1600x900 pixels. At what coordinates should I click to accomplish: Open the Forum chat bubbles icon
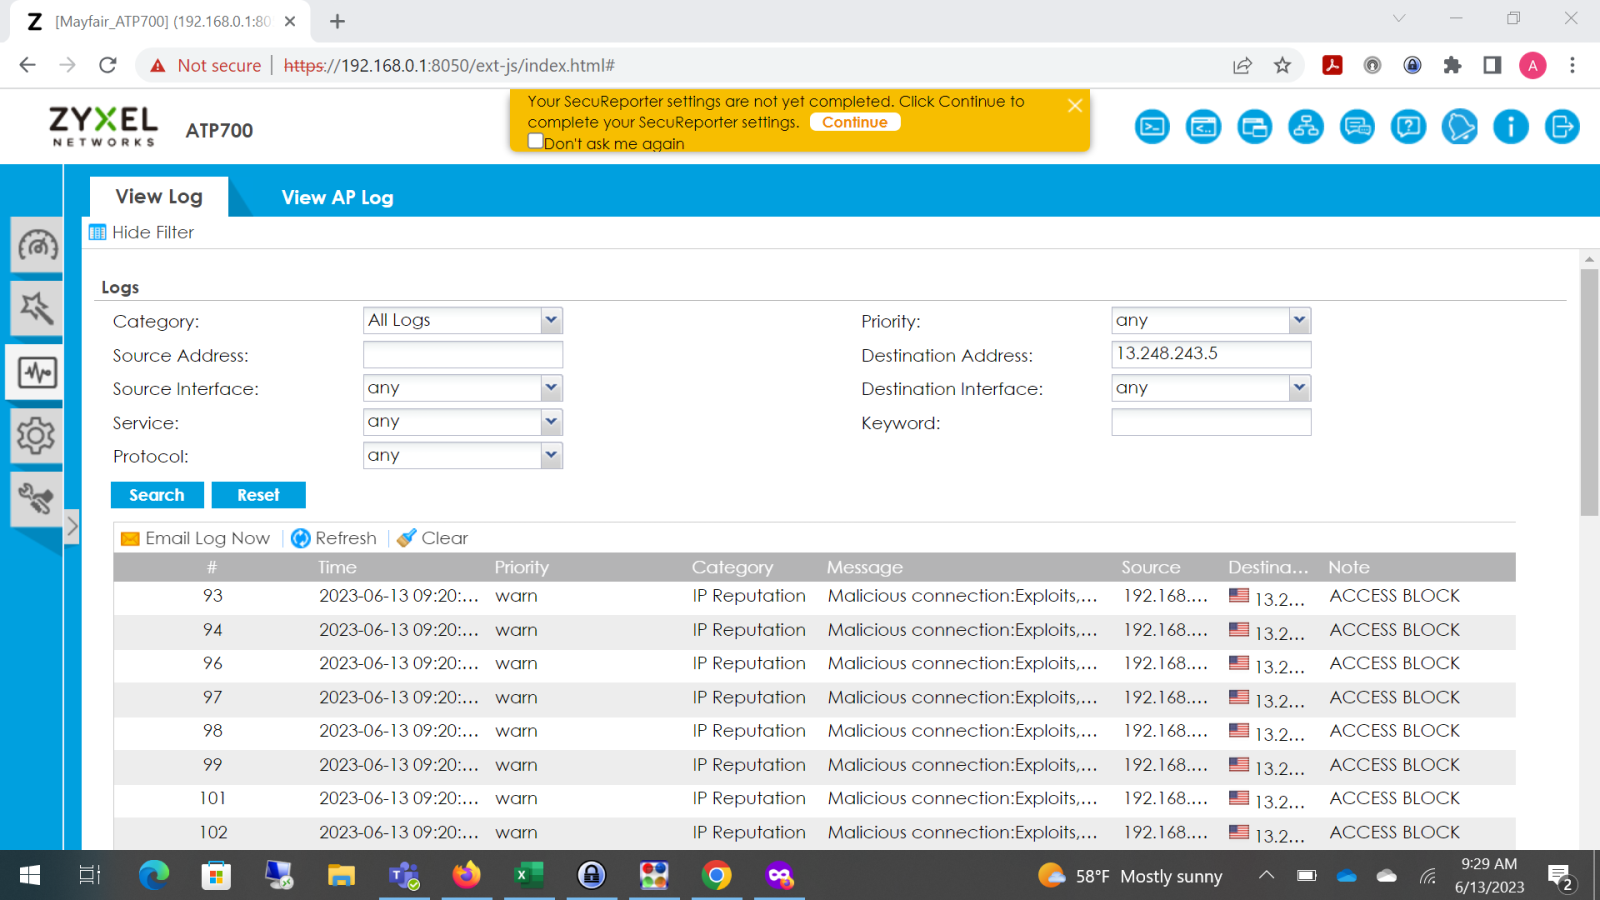pos(1357,127)
